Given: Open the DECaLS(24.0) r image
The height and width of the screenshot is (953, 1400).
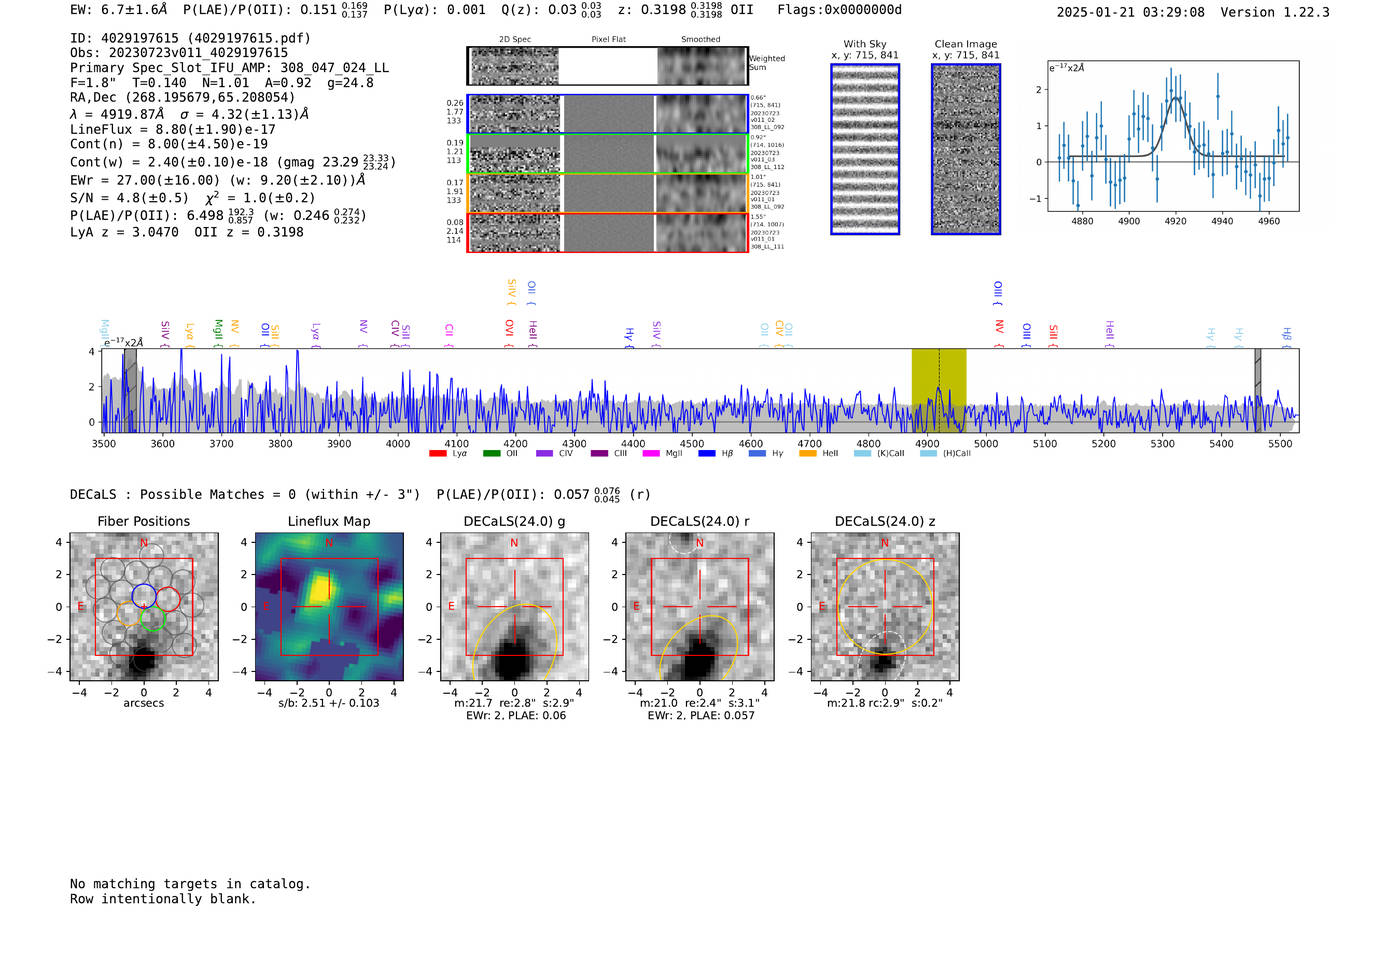Looking at the screenshot, I should [700, 607].
